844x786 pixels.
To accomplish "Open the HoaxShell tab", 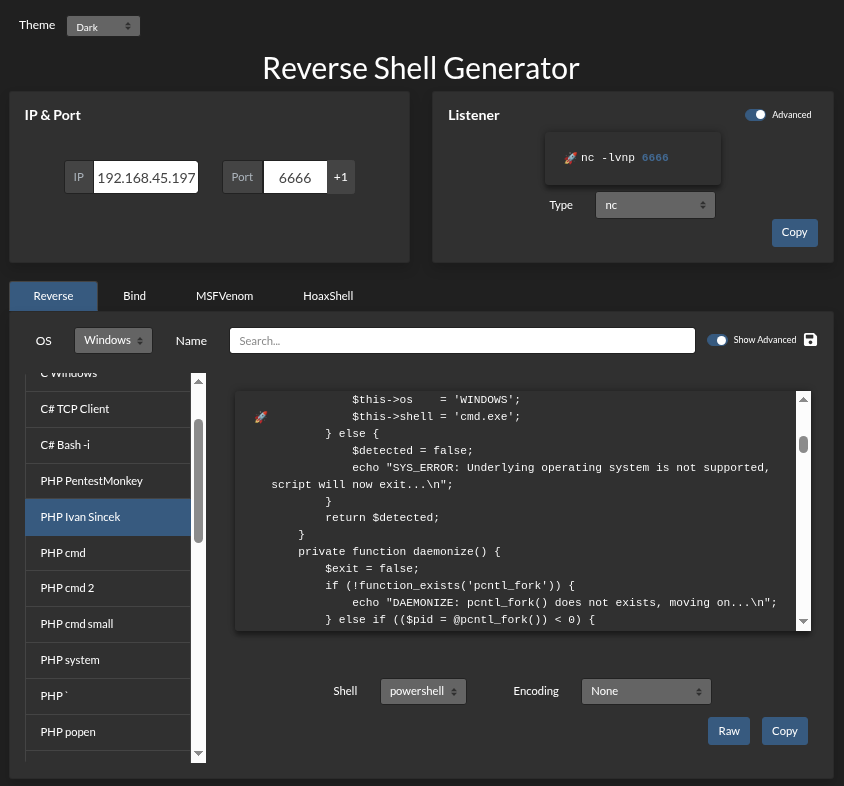I will tap(328, 296).
